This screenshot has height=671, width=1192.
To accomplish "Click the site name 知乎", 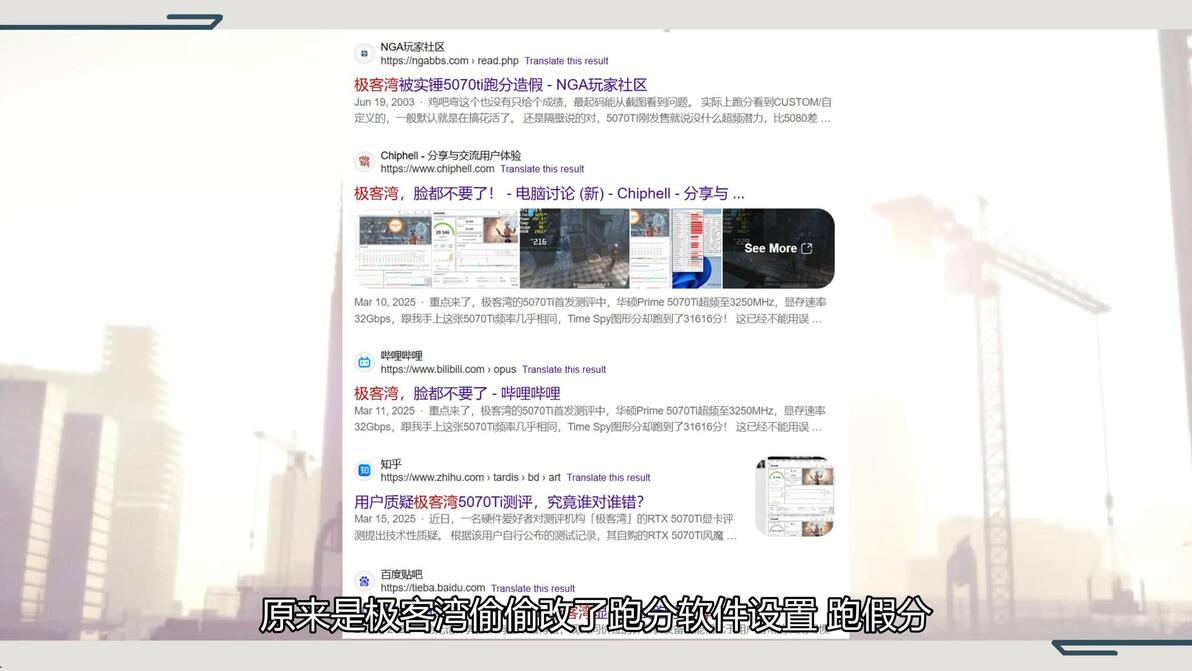I will tap(391, 464).
